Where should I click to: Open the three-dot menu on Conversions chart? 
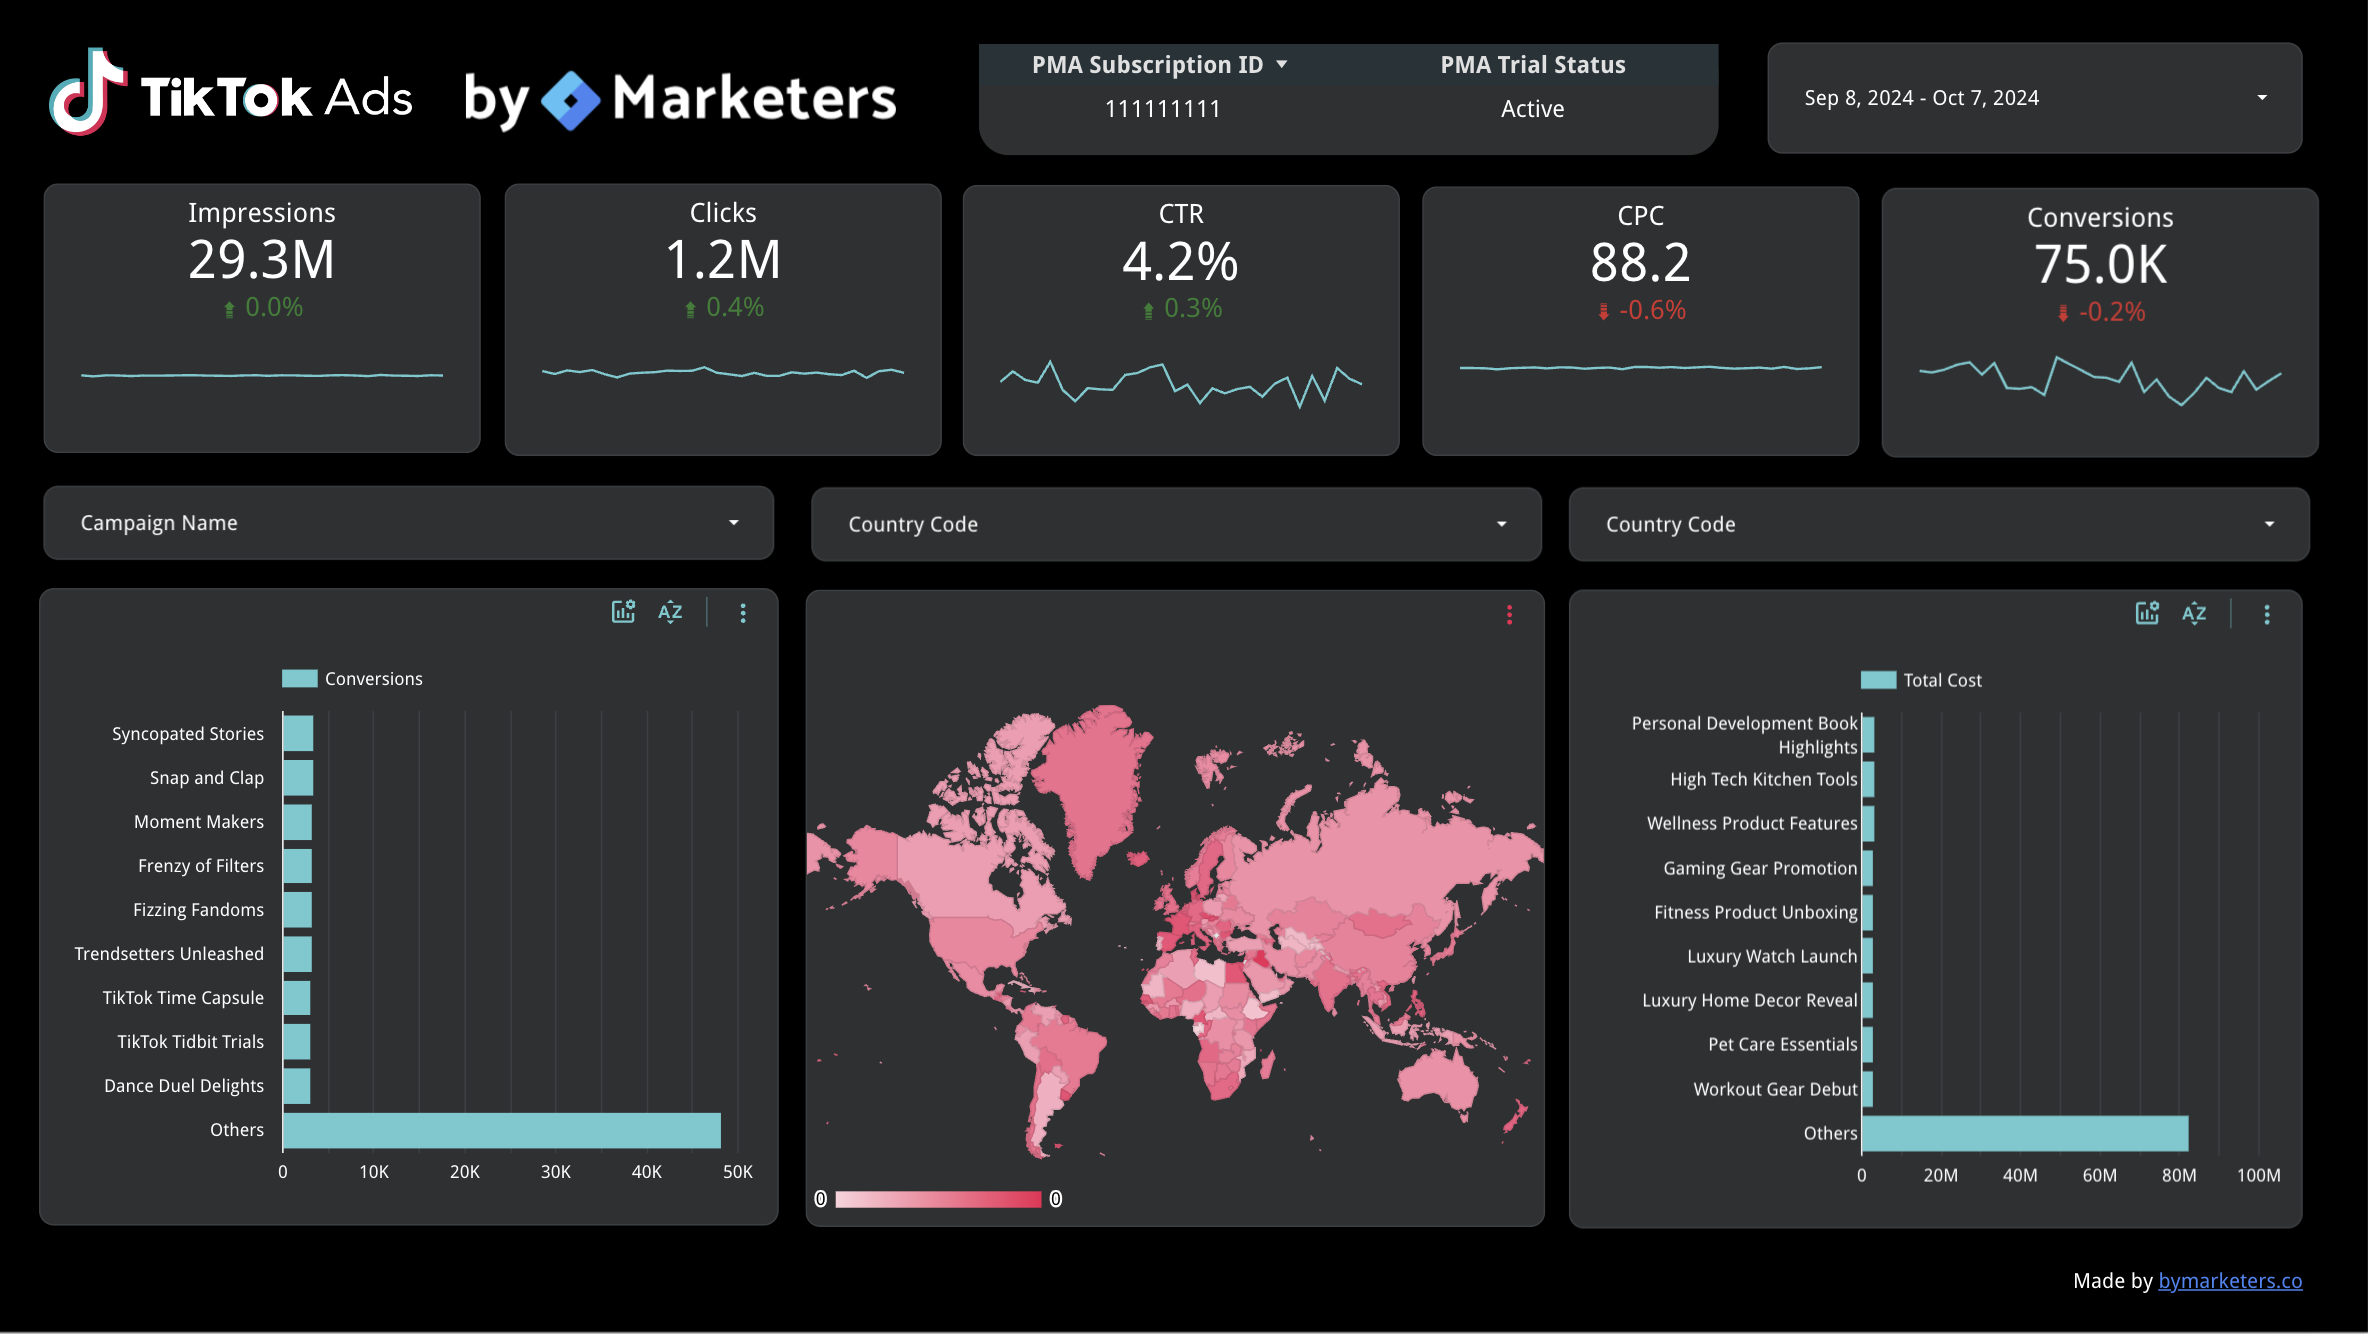[743, 612]
